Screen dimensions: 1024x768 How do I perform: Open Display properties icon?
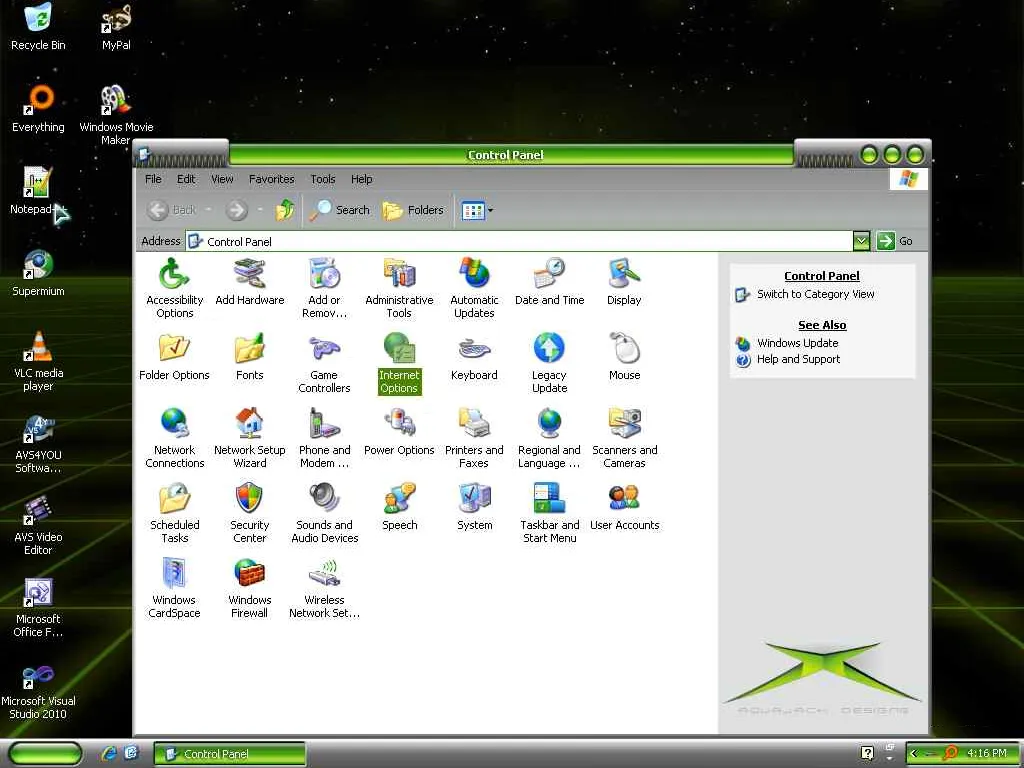[x=624, y=282]
